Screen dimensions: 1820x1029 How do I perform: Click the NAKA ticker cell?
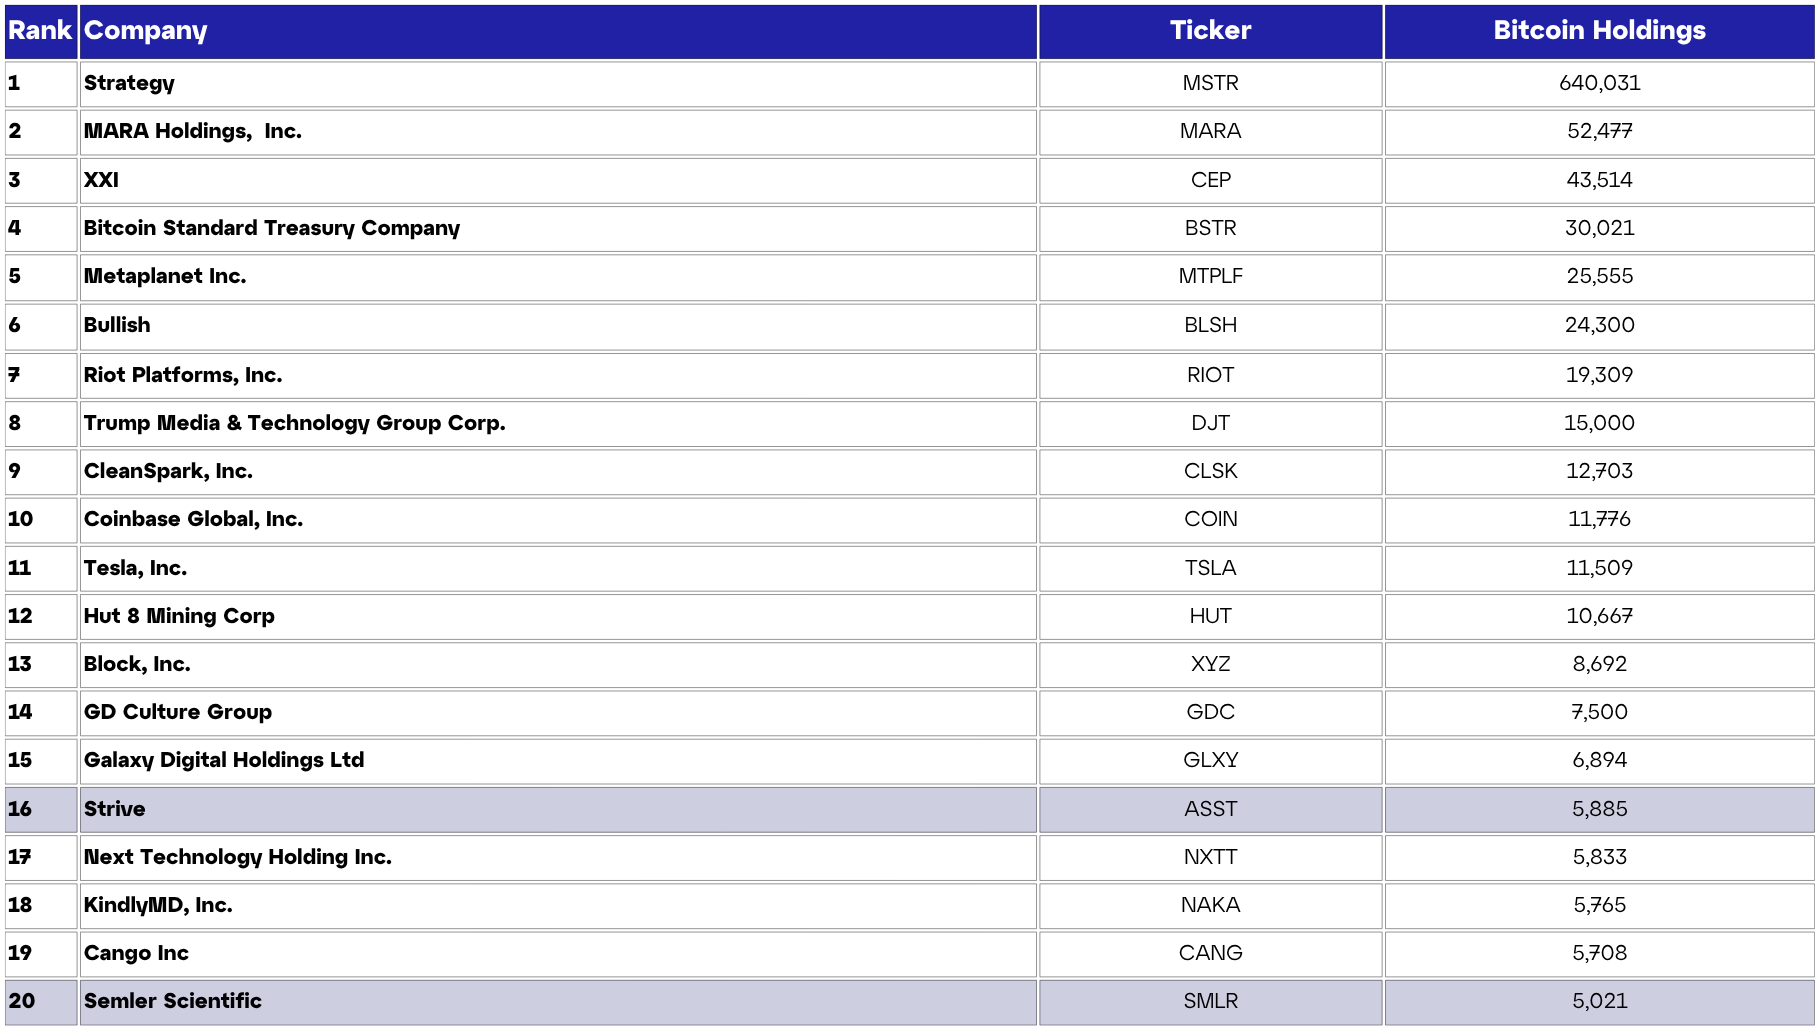1210,906
